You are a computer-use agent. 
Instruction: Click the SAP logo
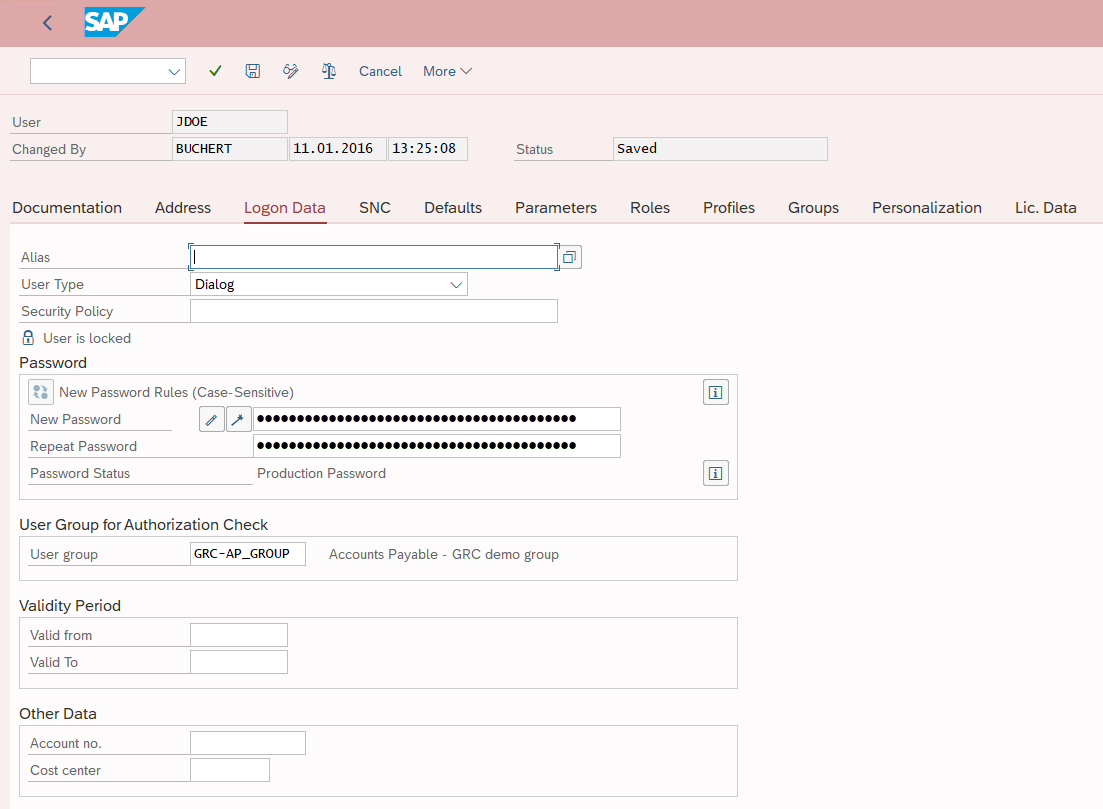pyautogui.click(x=114, y=22)
